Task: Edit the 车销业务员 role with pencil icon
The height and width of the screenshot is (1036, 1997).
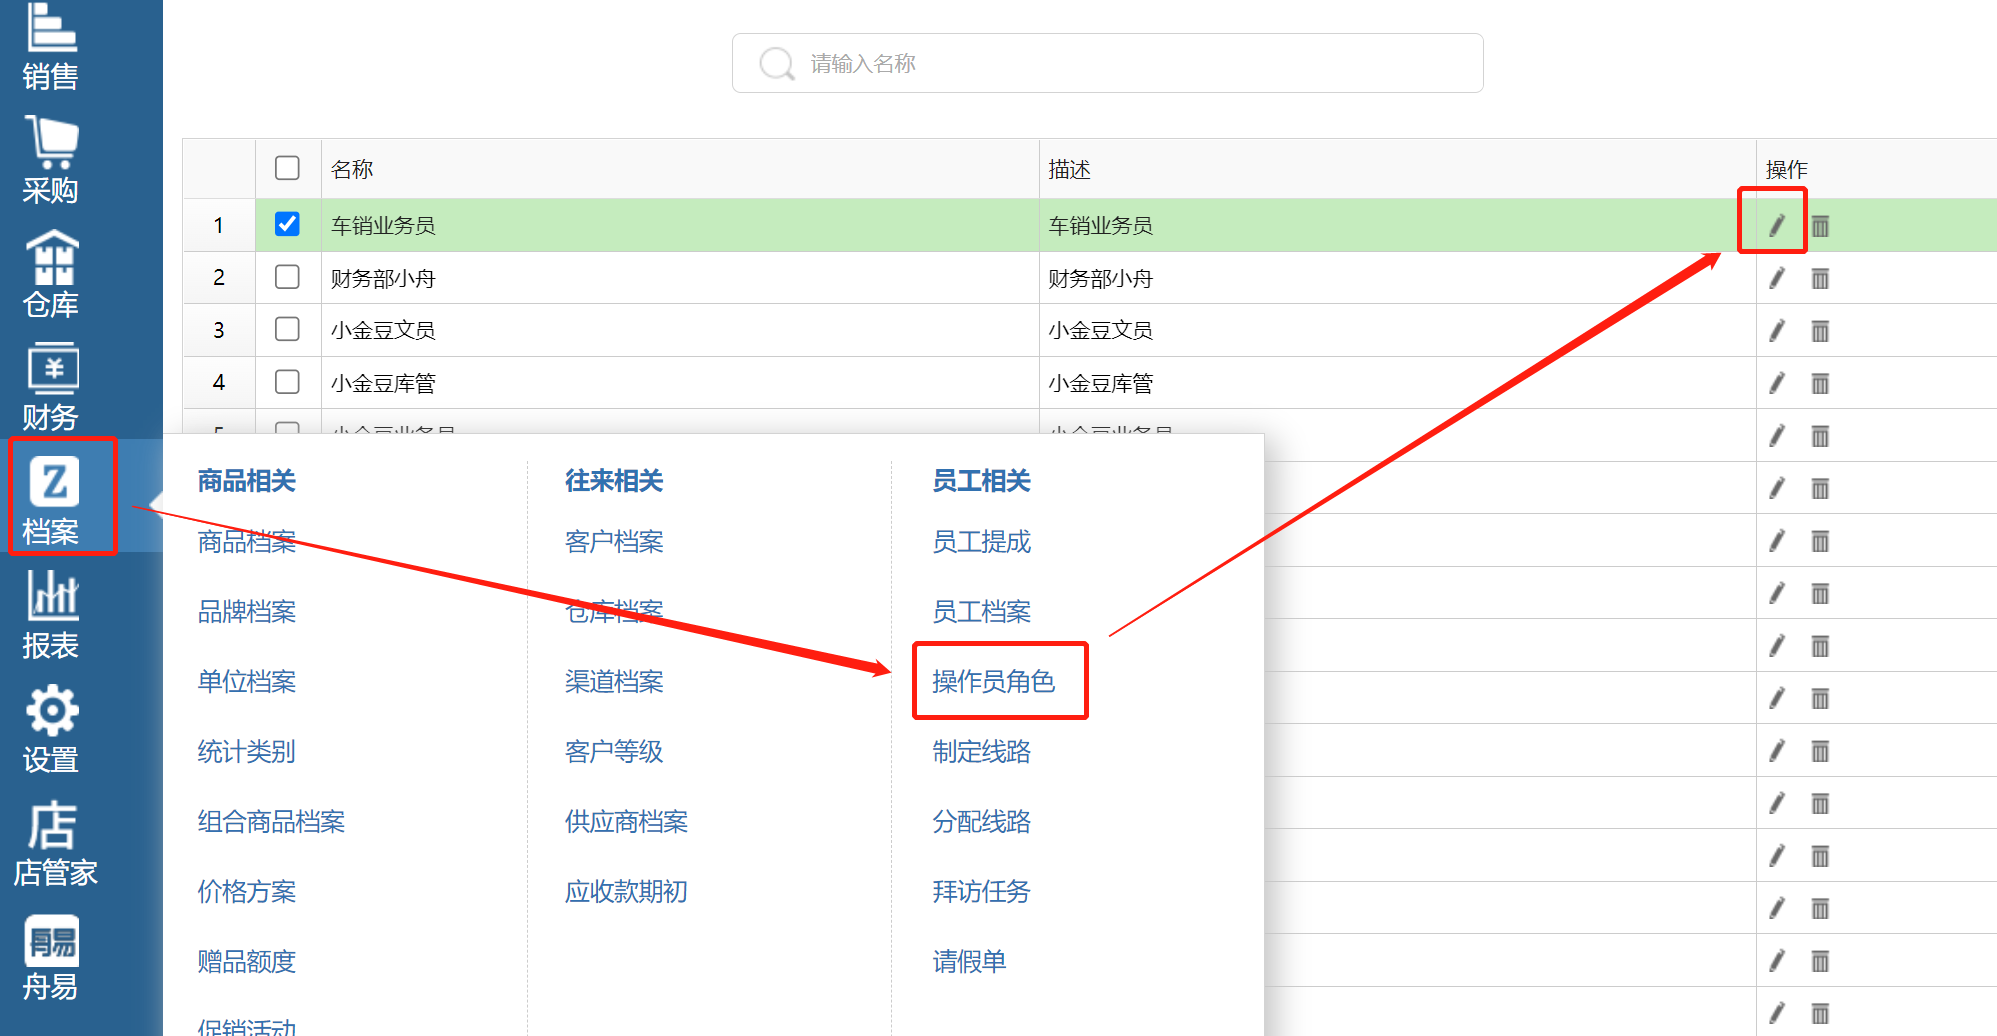Action: coord(1777,226)
